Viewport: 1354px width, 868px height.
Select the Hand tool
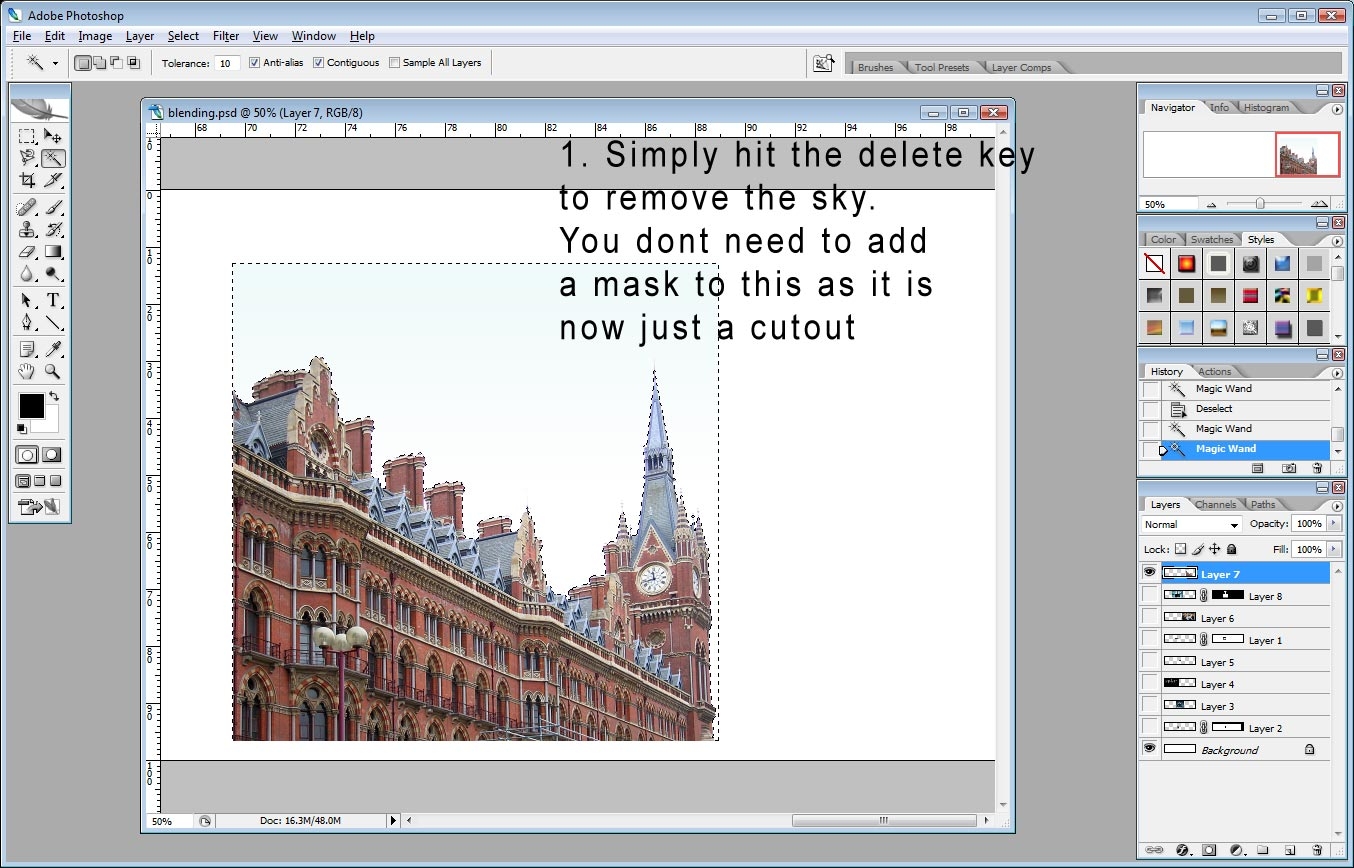tap(27, 372)
